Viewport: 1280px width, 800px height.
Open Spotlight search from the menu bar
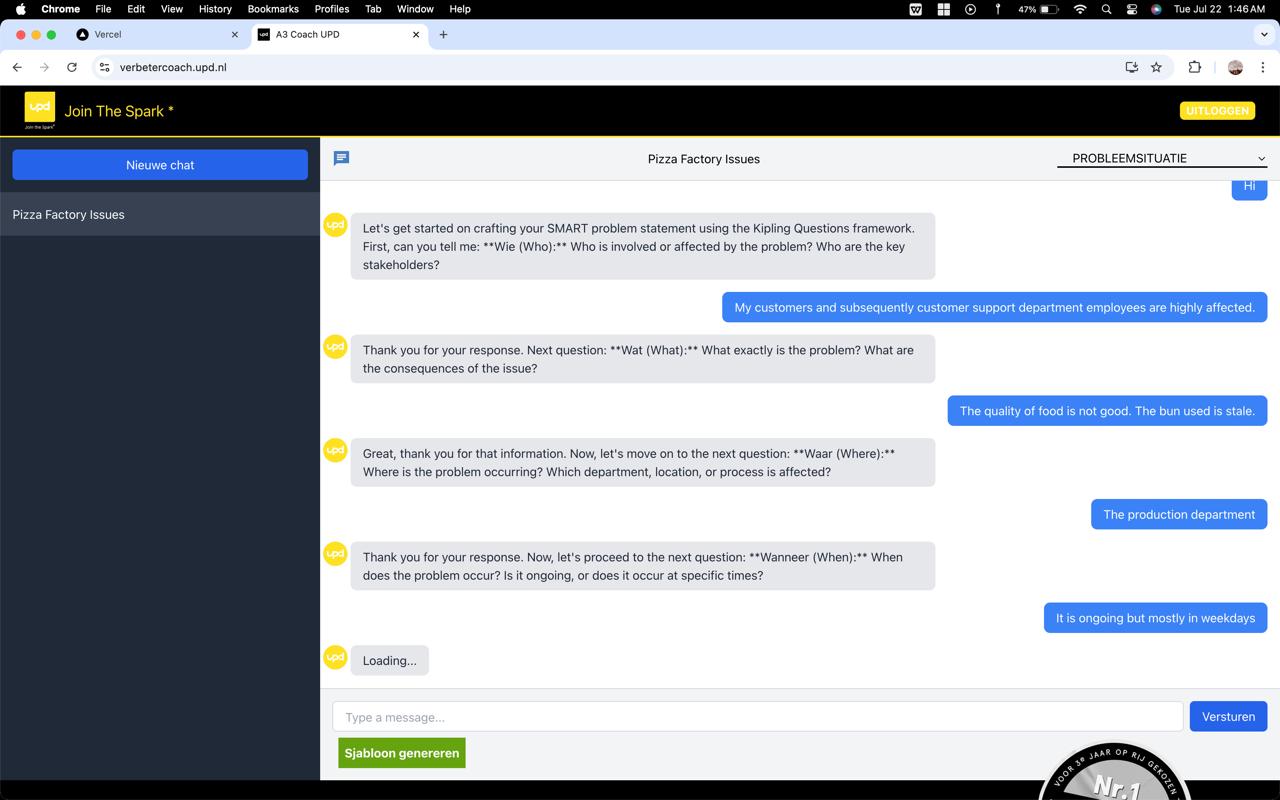[x=1105, y=9]
